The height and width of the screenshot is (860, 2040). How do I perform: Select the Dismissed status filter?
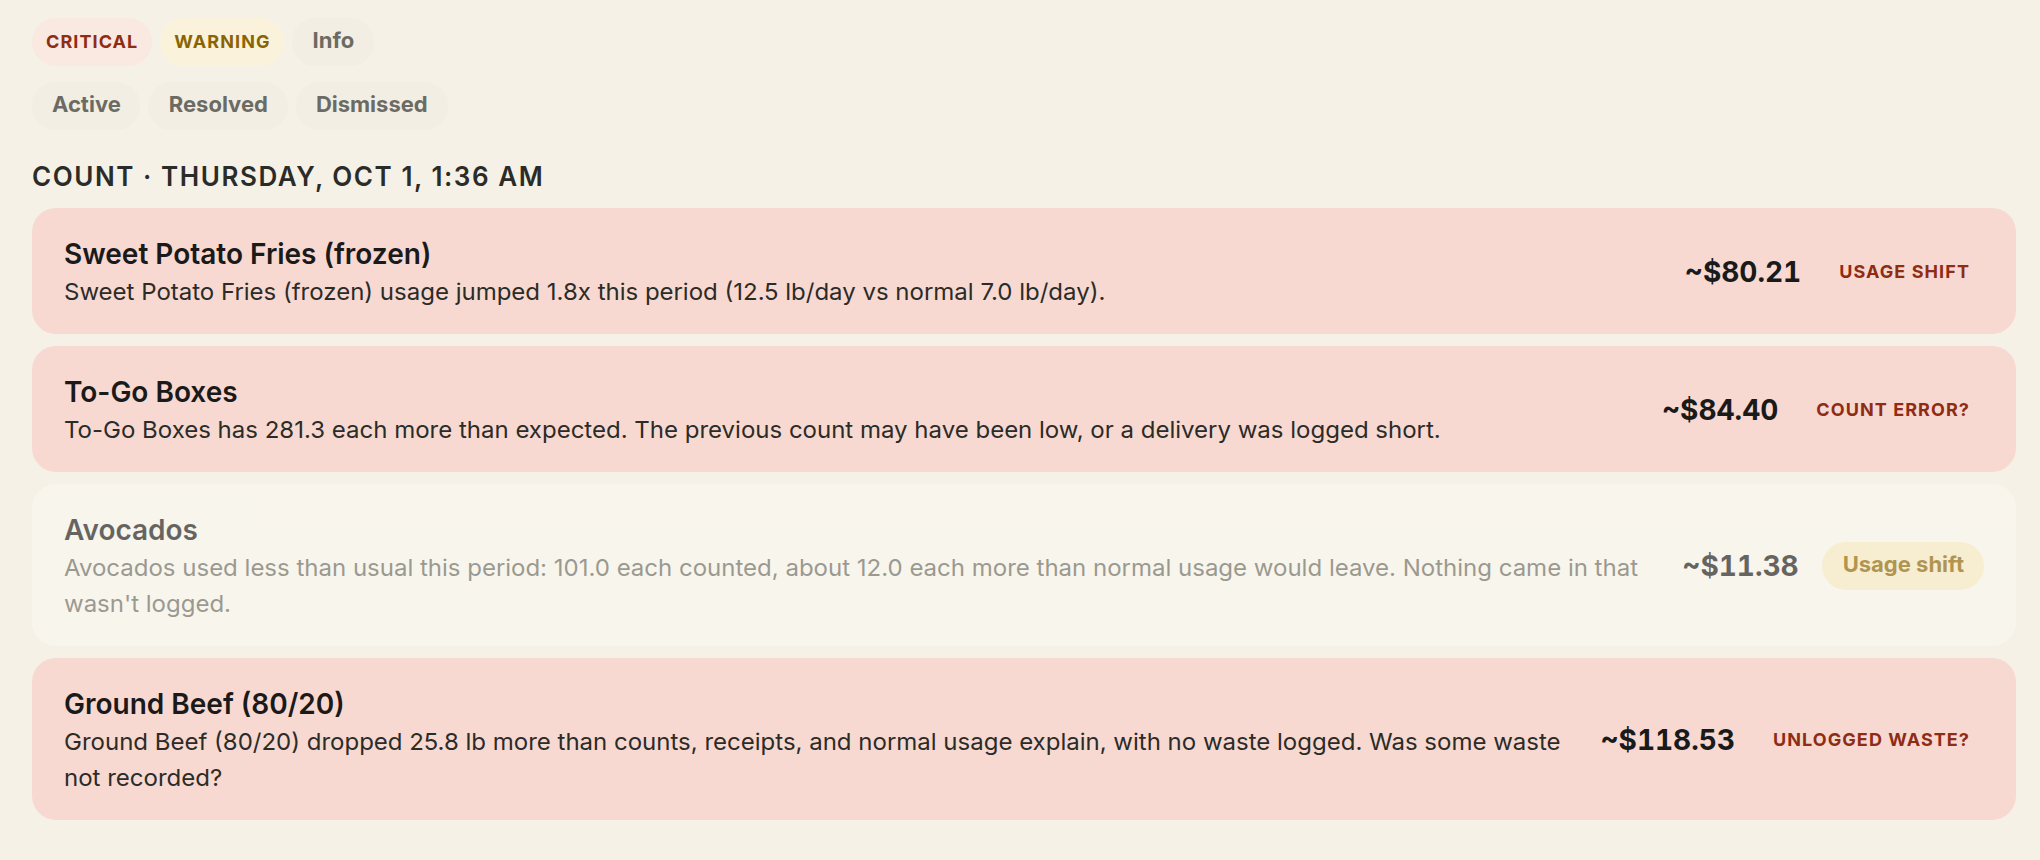pyautogui.click(x=371, y=105)
